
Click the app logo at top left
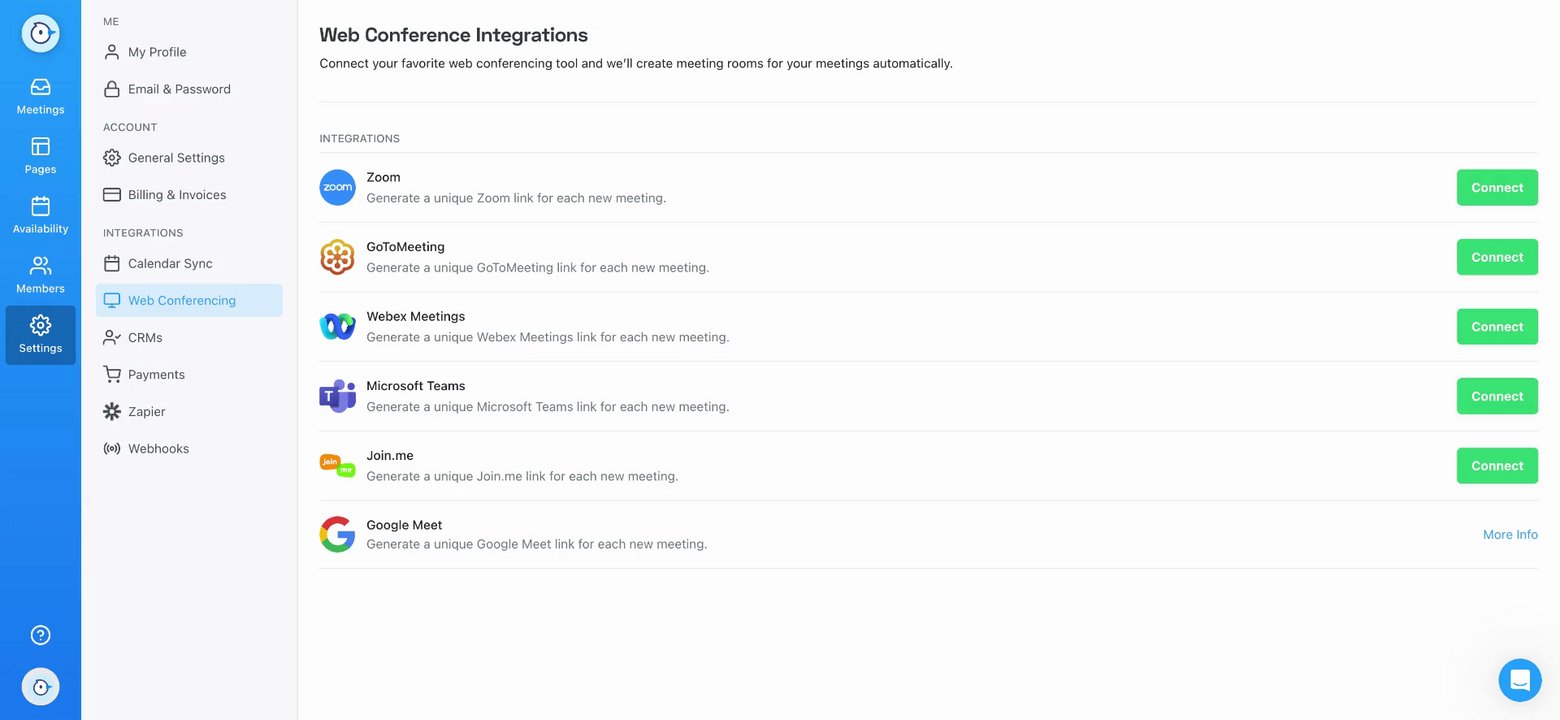pos(40,33)
